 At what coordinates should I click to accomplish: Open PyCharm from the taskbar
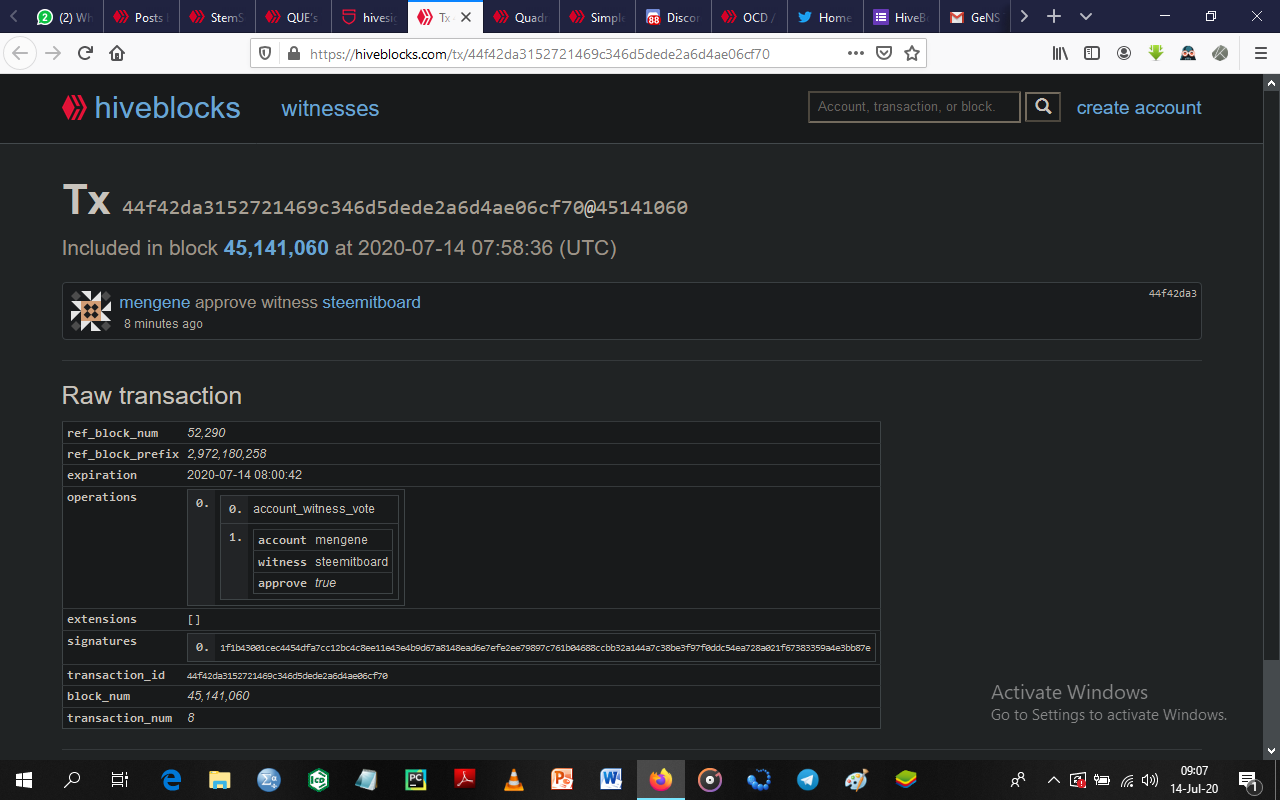pos(416,779)
